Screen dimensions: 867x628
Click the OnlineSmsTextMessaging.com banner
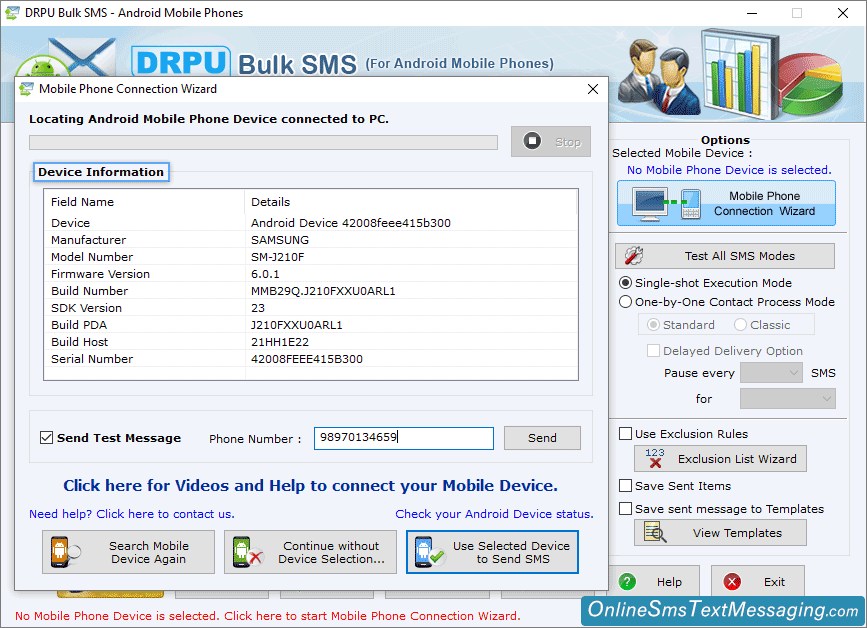pyautogui.click(x=723, y=610)
